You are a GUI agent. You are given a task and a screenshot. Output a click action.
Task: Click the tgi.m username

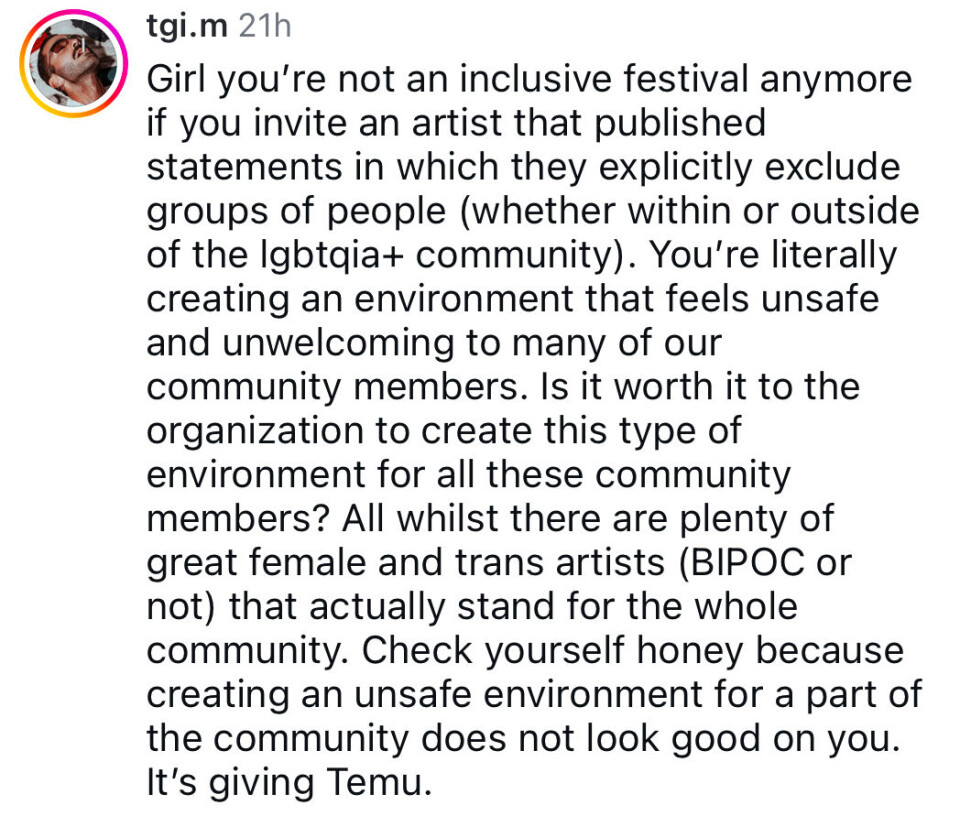pos(185,27)
